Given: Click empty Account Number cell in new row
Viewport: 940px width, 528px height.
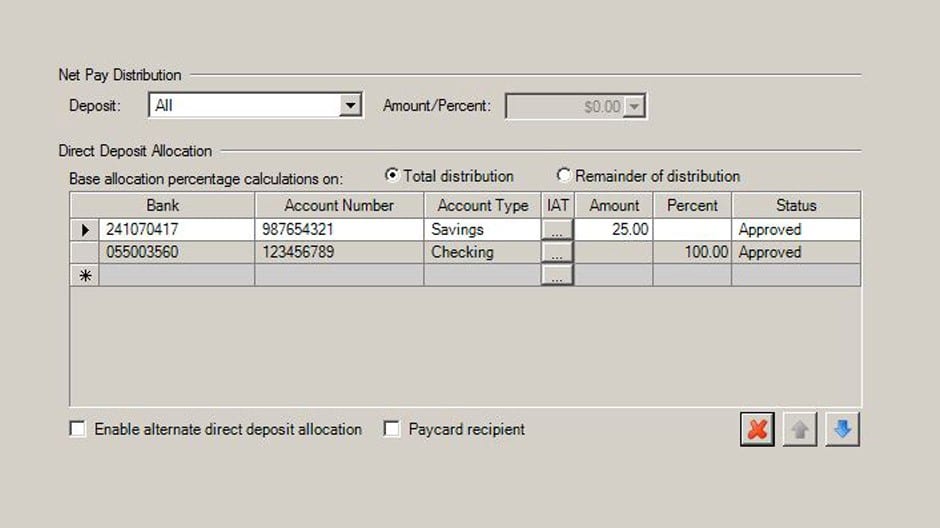Looking at the screenshot, I should coord(339,275).
